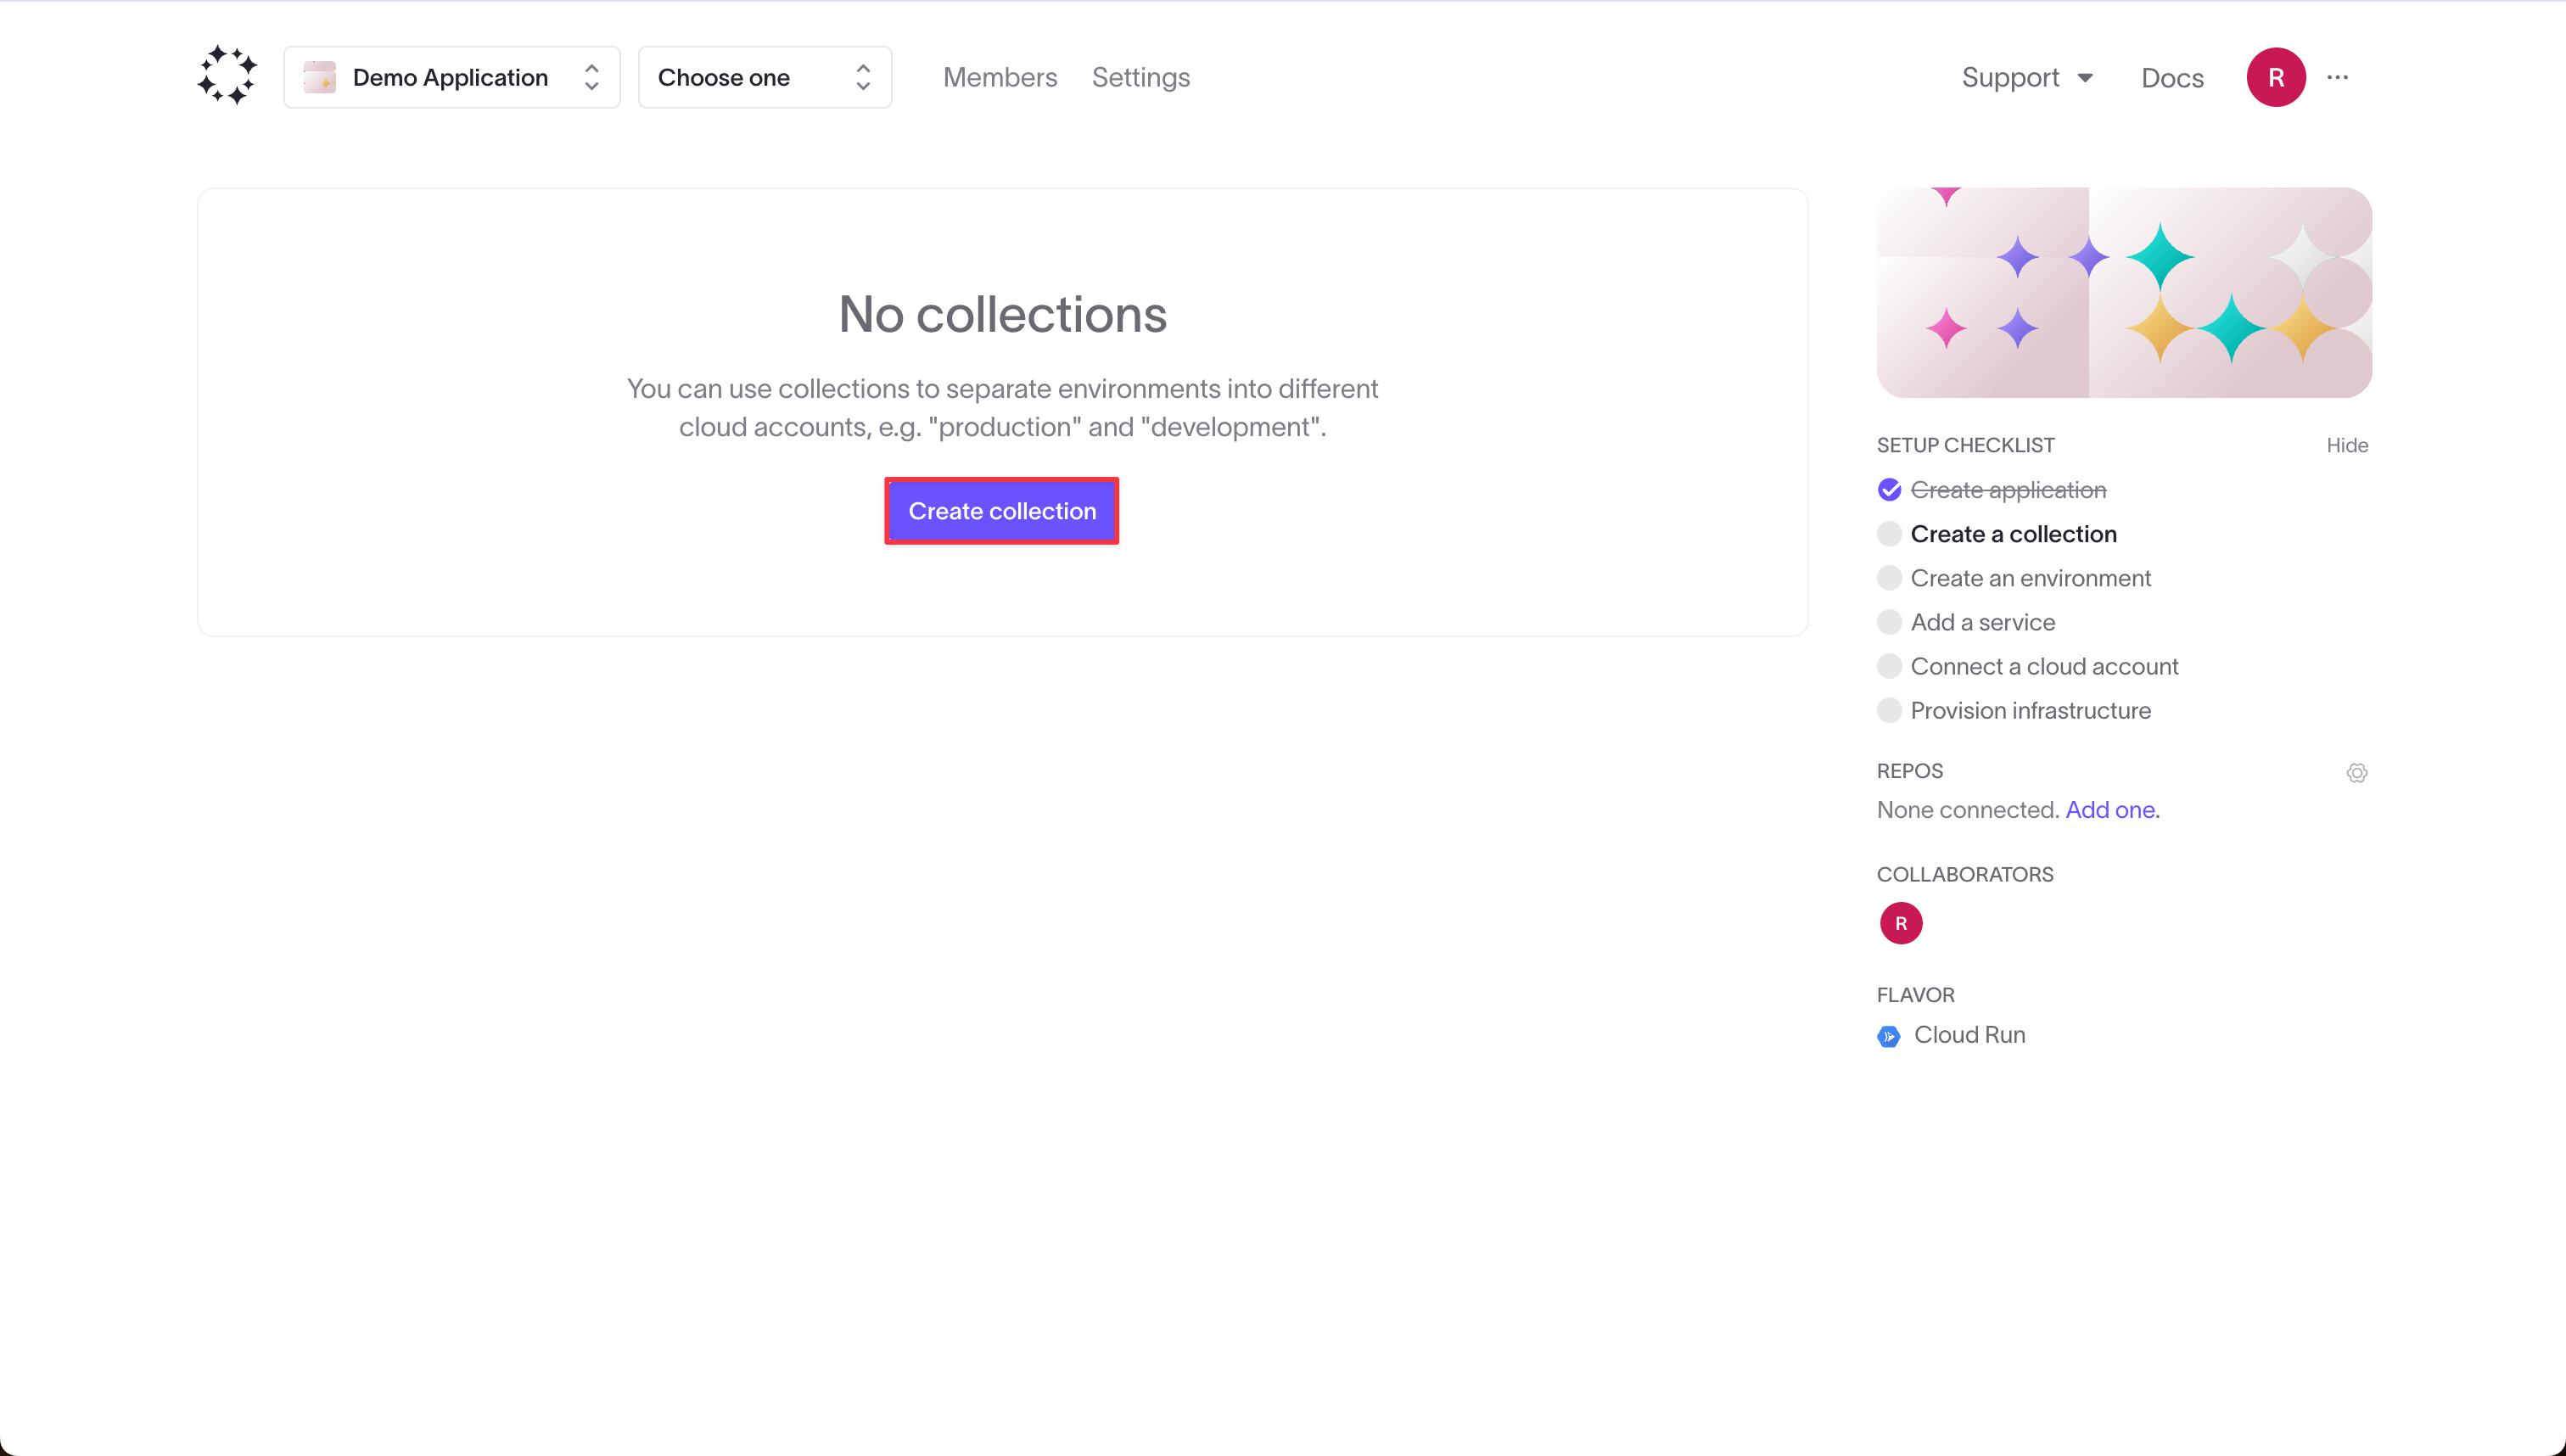Open Members tab
The width and height of the screenshot is (2566, 1456).
[1000, 77]
